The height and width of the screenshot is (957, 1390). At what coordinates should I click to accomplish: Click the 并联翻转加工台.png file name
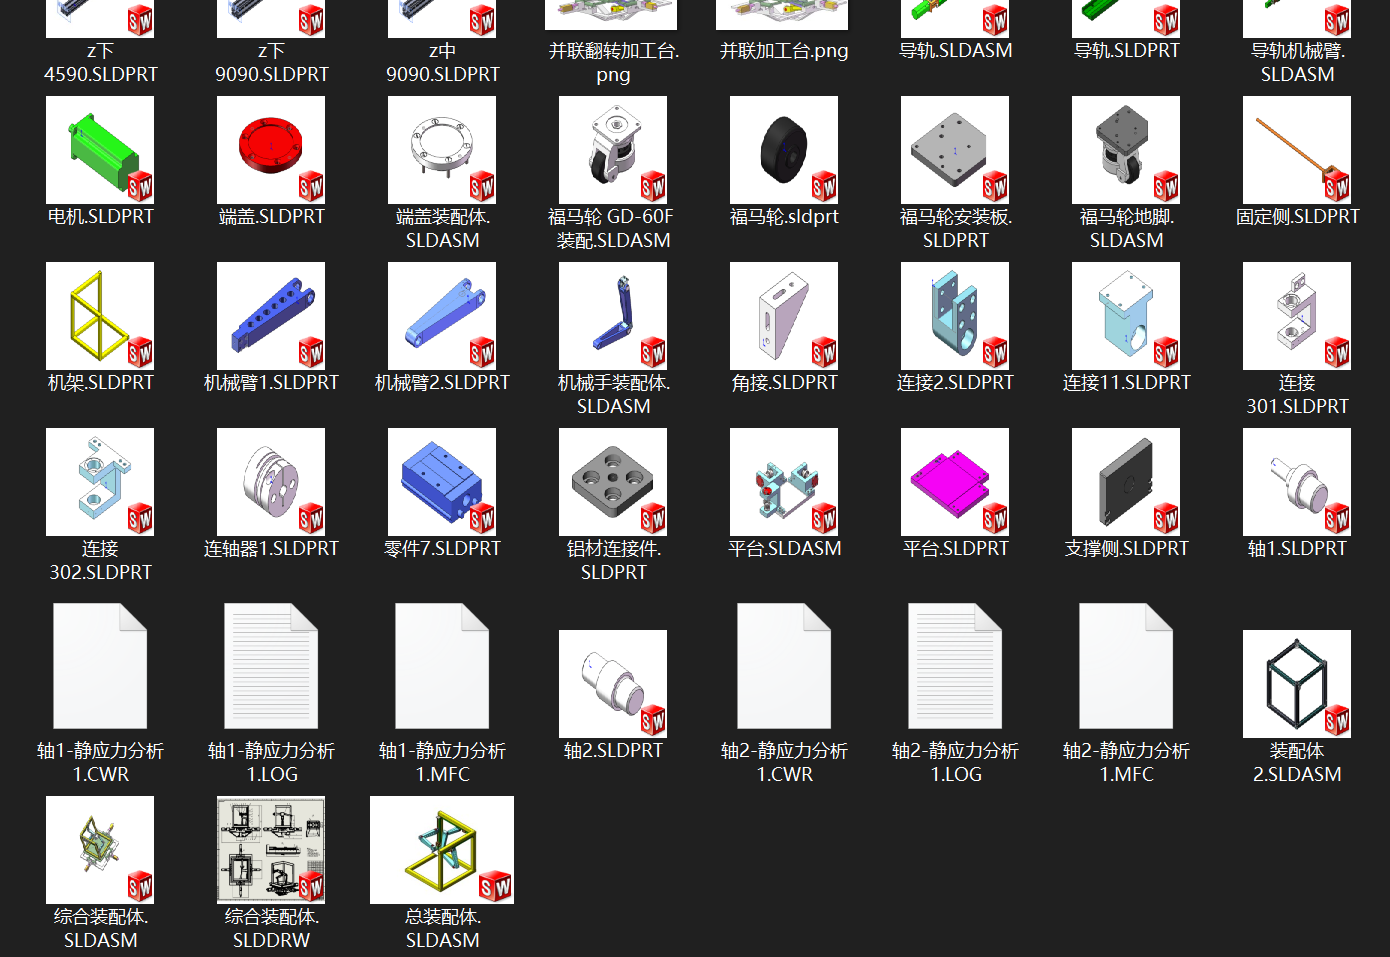613,62
